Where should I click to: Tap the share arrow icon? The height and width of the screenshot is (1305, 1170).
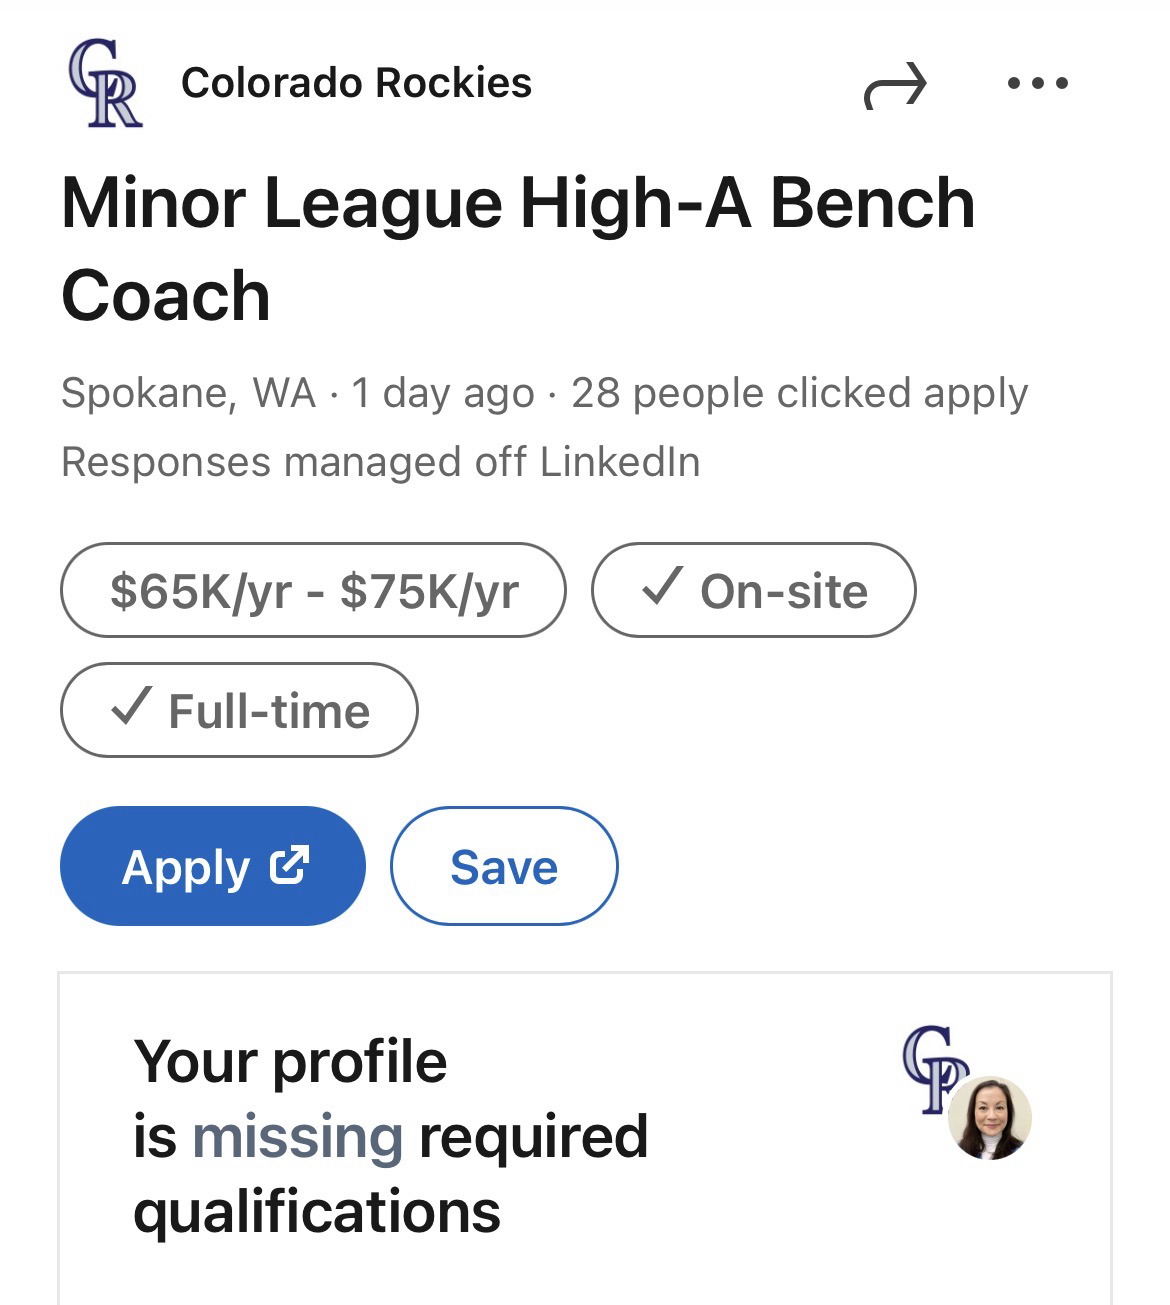pos(895,86)
